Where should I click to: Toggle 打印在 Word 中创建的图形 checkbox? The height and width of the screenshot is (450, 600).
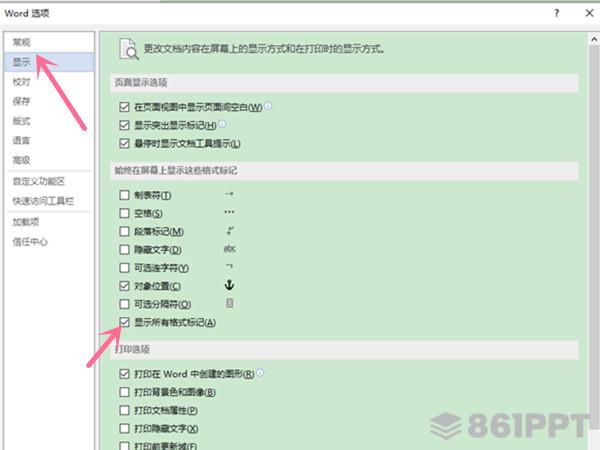(124, 374)
